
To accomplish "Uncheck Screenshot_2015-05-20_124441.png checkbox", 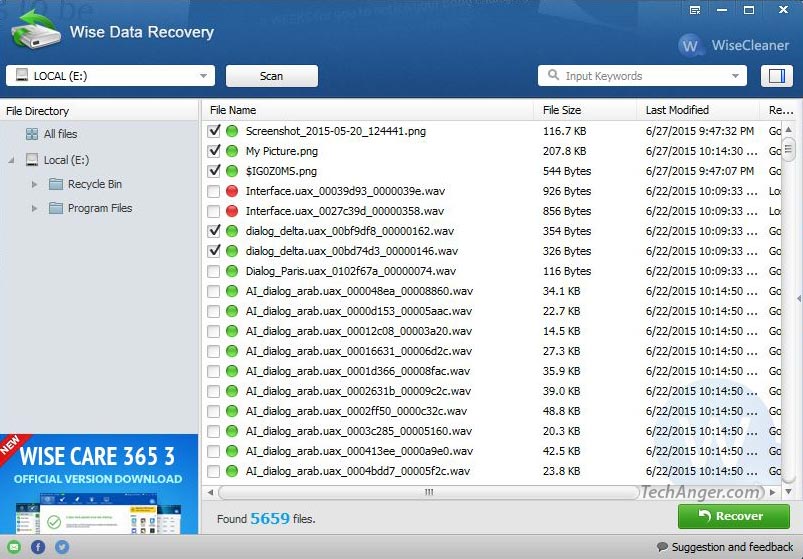I will pyautogui.click(x=214, y=131).
